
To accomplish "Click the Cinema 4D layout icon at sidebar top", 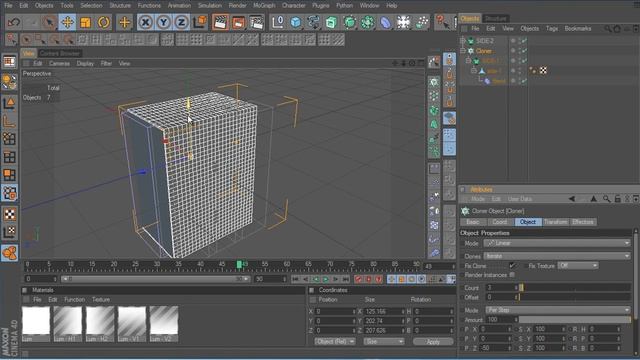I will pos(9,62).
